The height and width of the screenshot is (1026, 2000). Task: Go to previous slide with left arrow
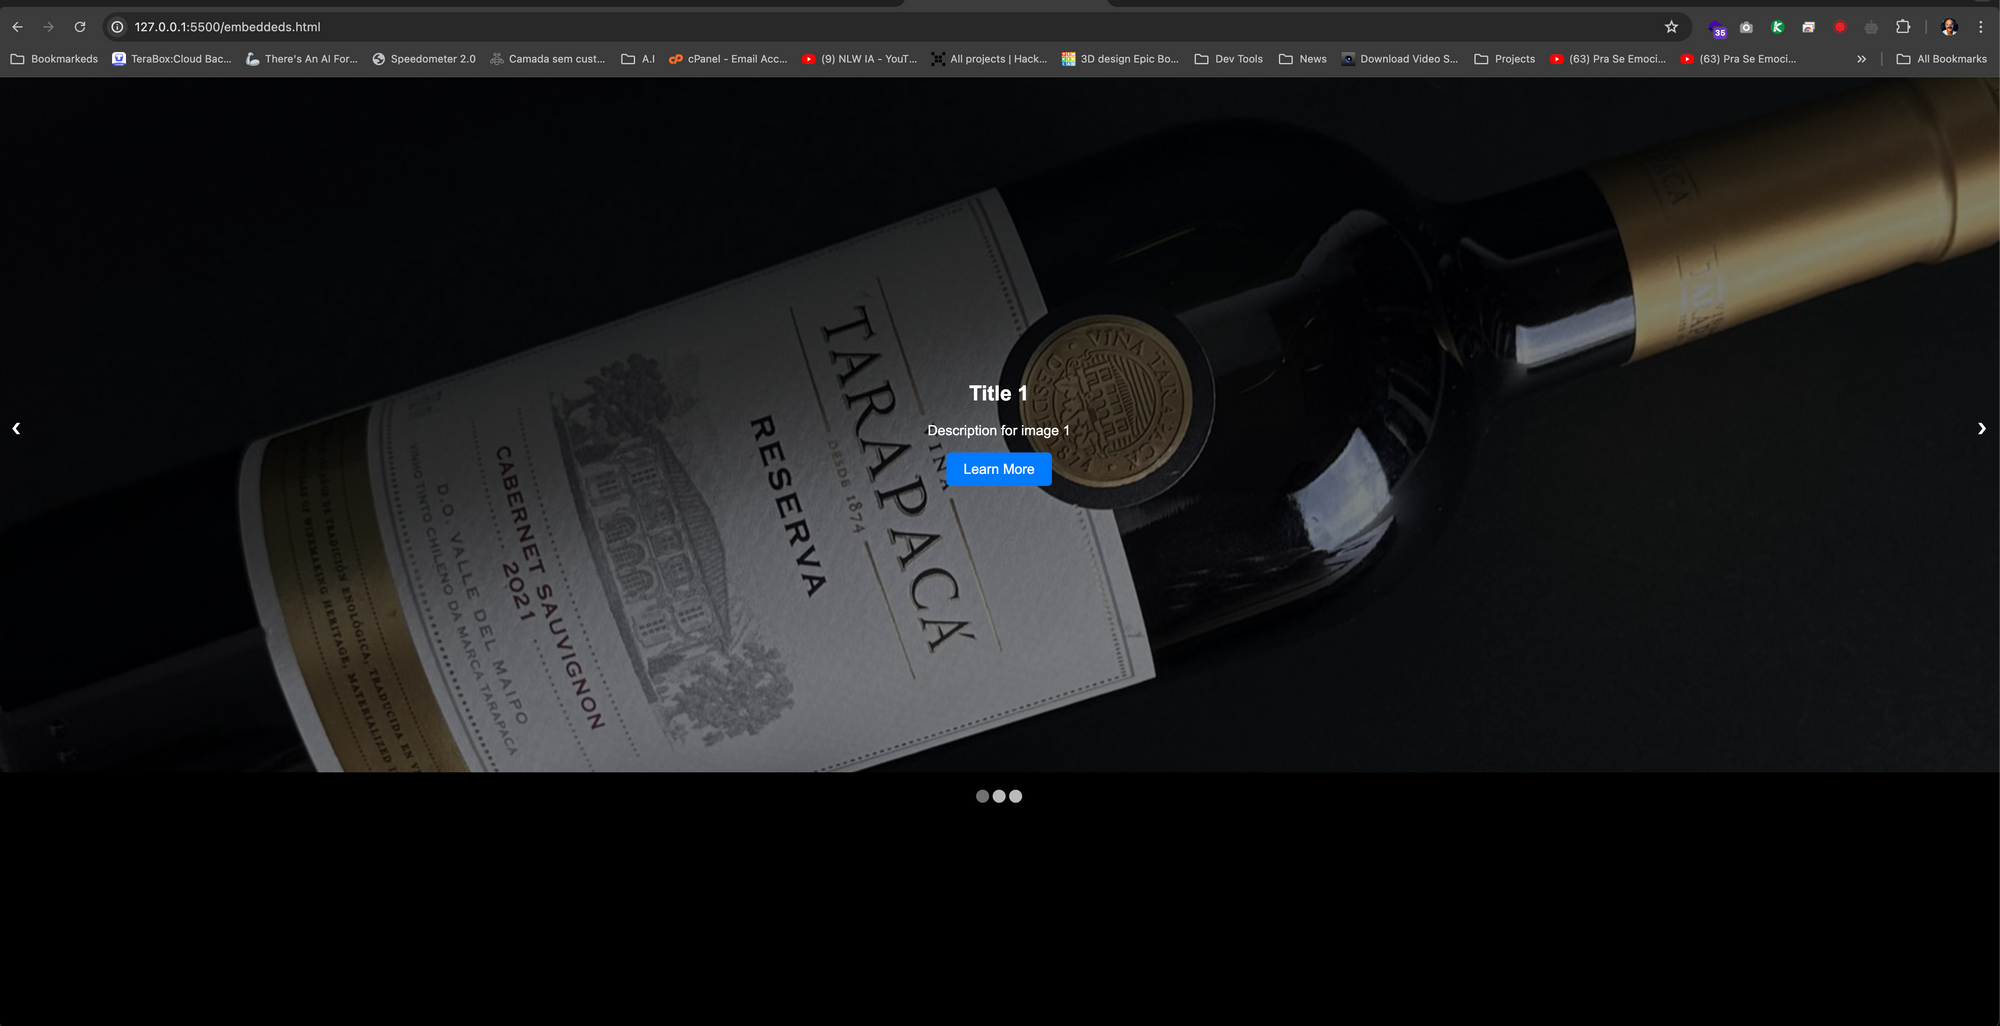click(16, 428)
